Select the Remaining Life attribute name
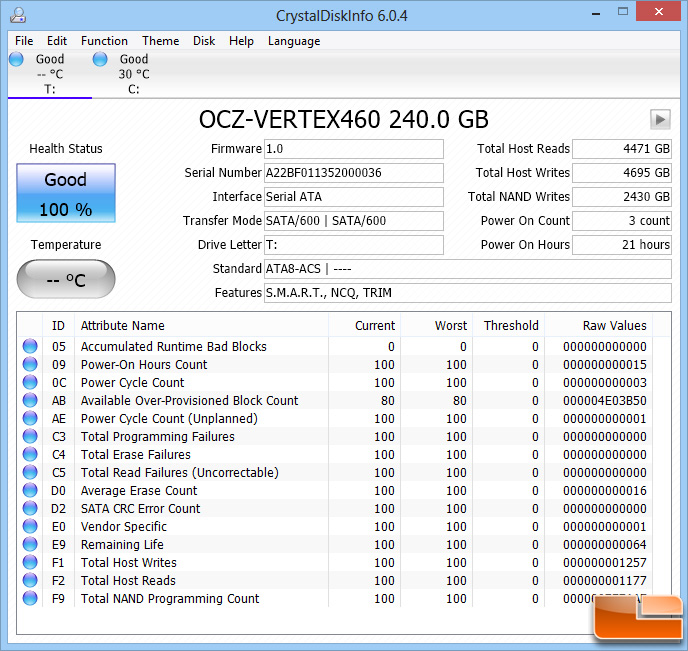This screenshot has height=651, width=688. coord(122,544)
